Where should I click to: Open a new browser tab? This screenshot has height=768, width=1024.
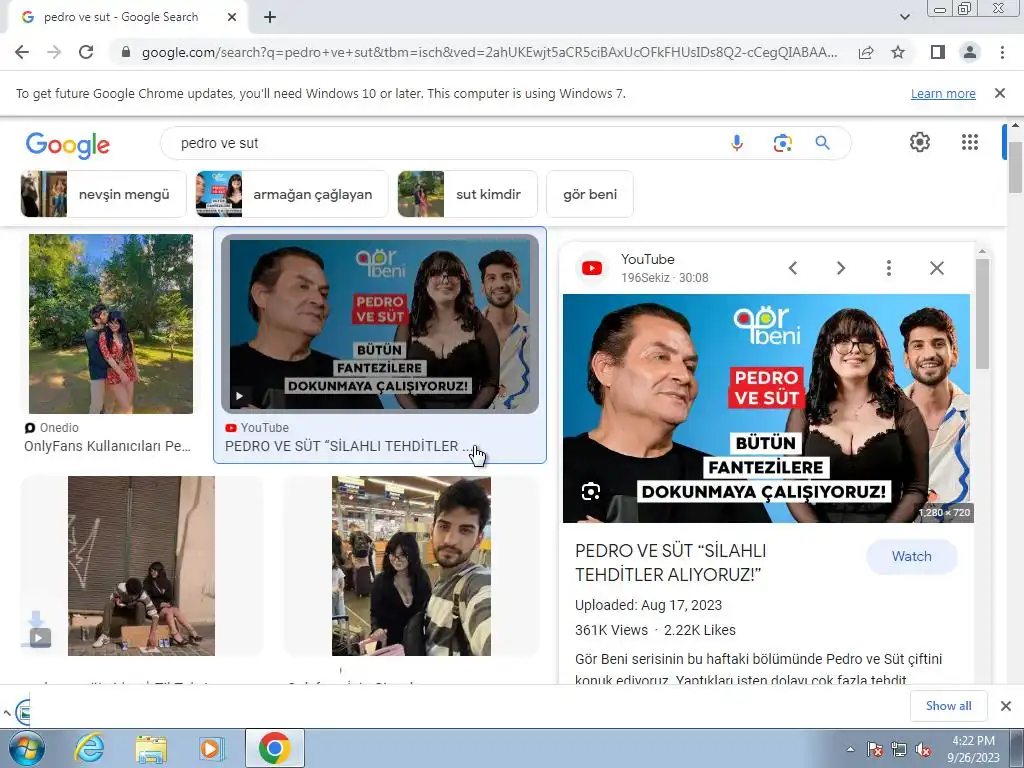pos(270,18)
